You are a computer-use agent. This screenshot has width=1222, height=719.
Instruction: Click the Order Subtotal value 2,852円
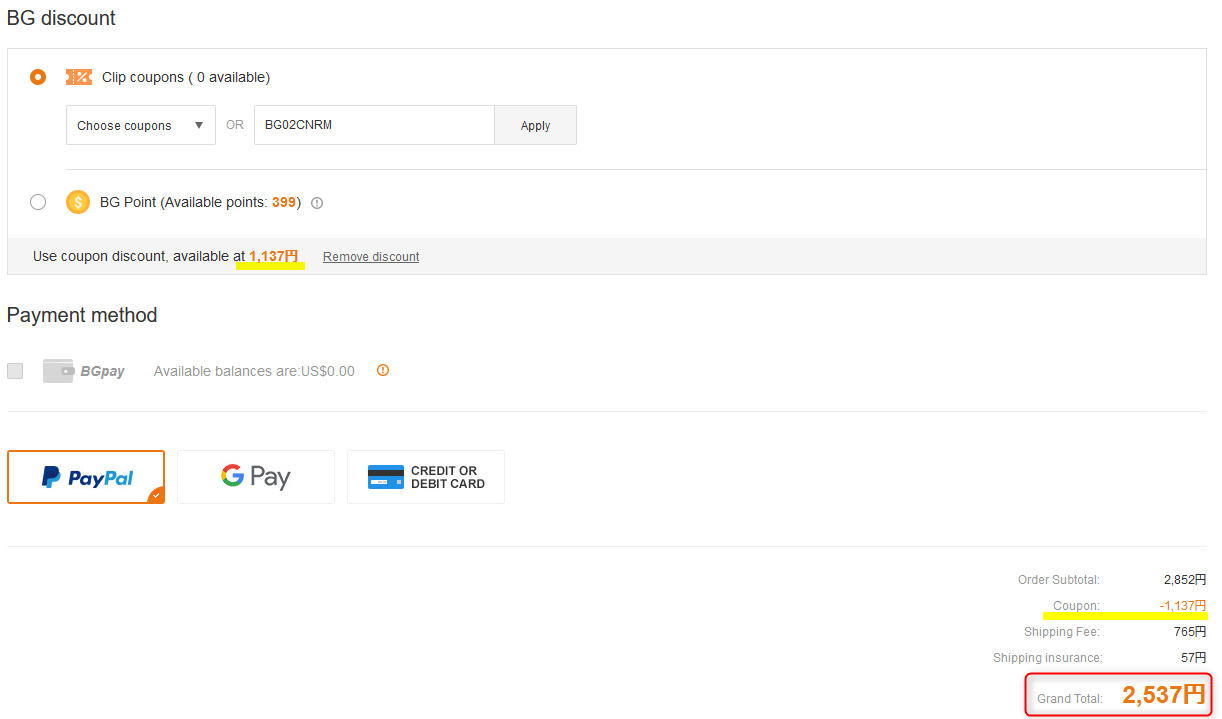tap(1185, 580)
